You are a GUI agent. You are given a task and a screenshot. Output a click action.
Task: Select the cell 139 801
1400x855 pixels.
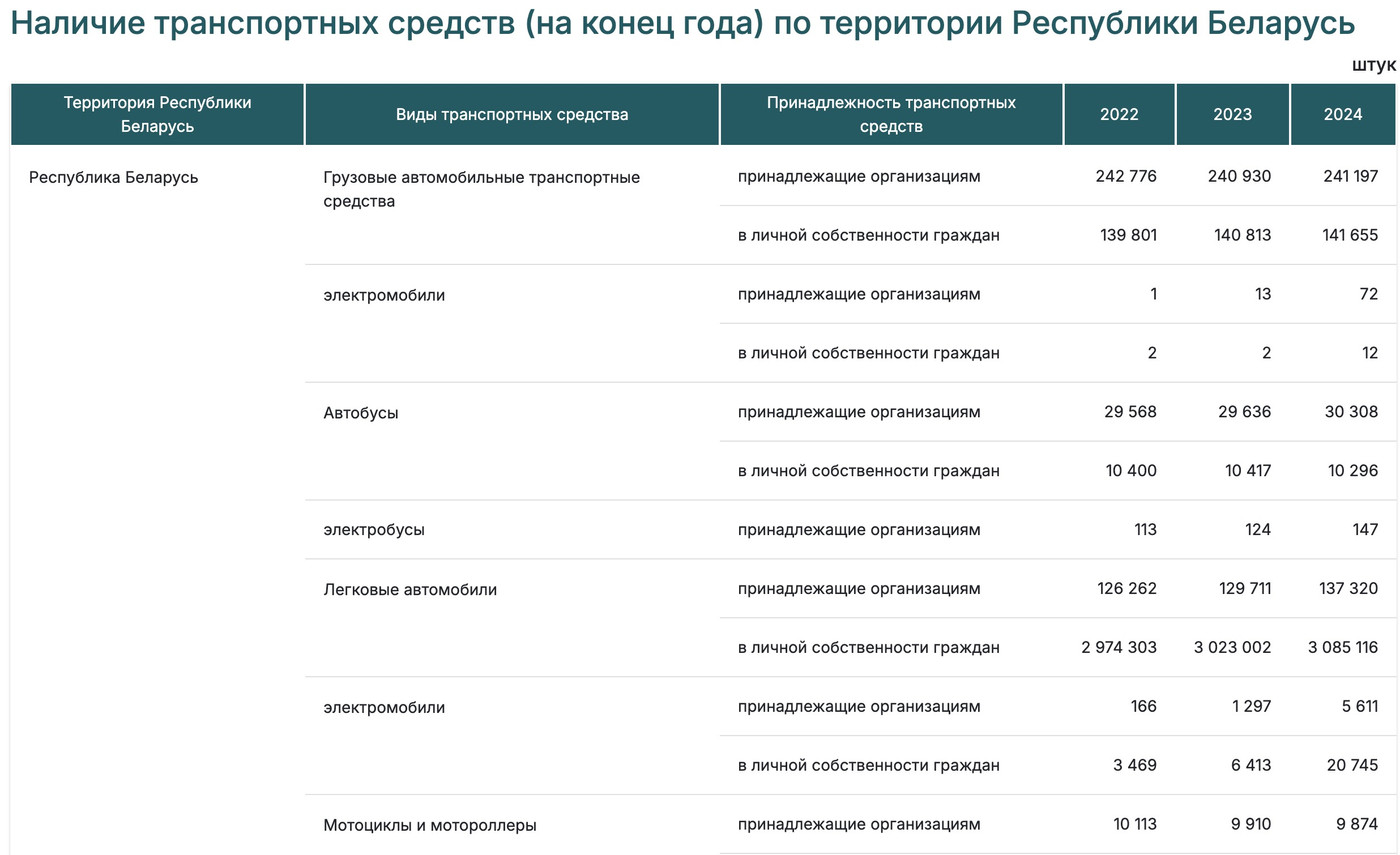[x=1127, y=235]
